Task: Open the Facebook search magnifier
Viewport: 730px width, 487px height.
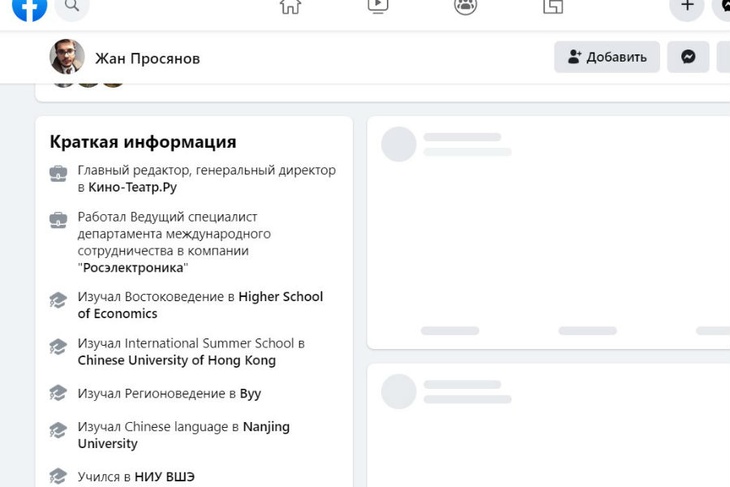Action: 72,8
